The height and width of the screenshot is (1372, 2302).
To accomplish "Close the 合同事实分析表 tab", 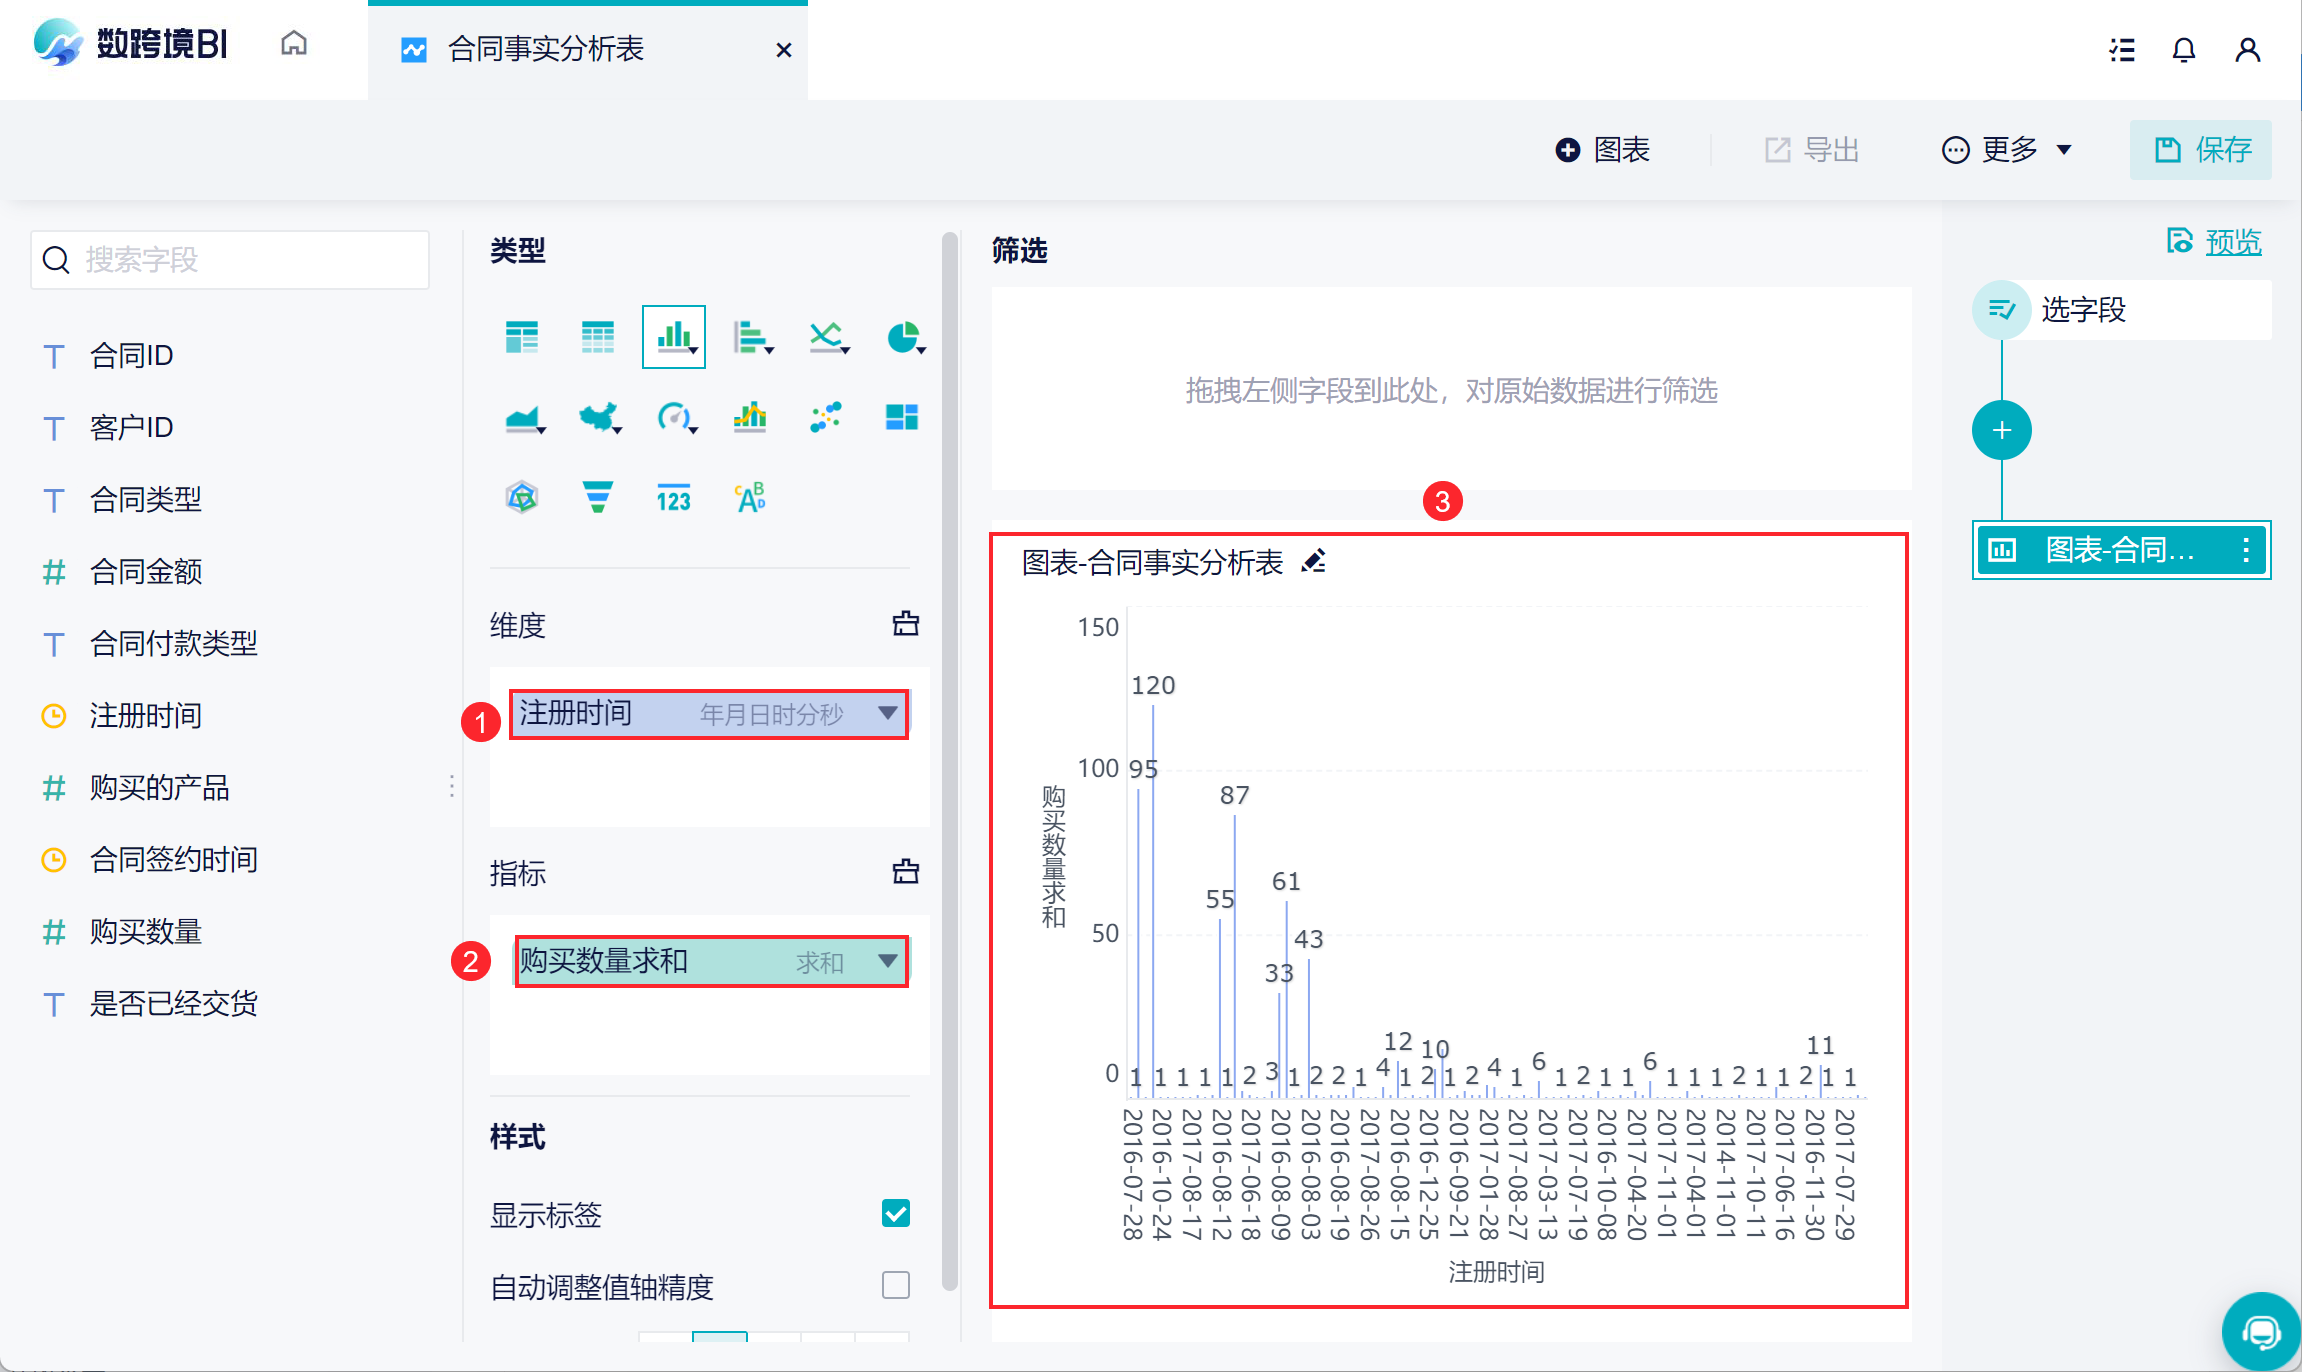I will (784, 50).
